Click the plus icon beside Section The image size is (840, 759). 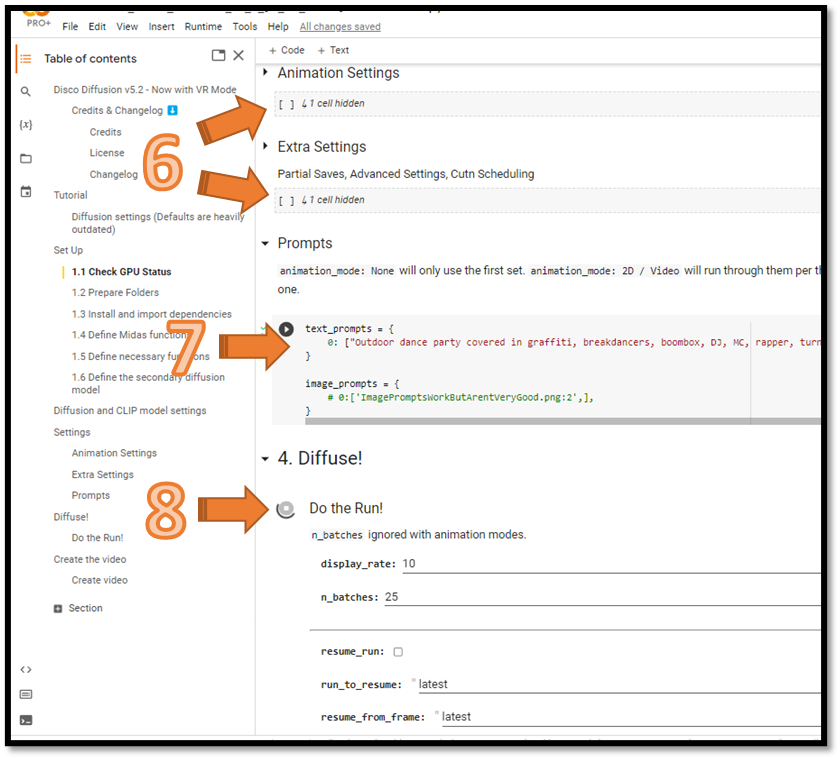pyautogui.click(x=58, y=608)
